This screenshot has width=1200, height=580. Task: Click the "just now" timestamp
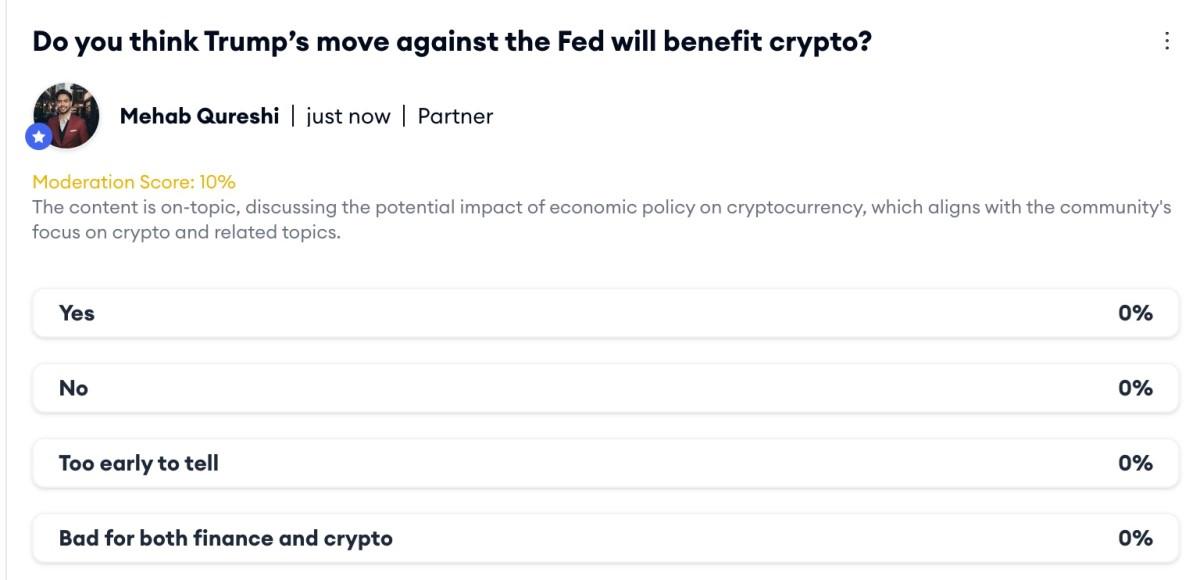(x=349, y=116)
